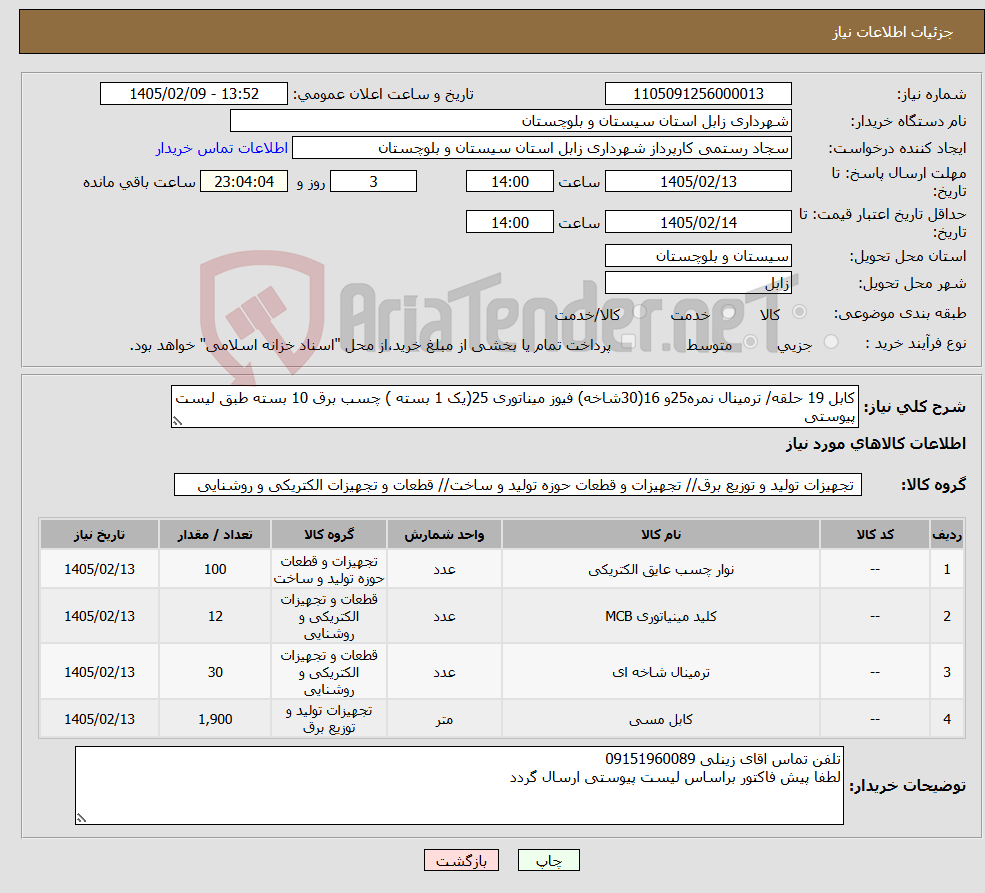Click the general need description text area
Screen dimensions: 985x893
click(x=514, y=407)
